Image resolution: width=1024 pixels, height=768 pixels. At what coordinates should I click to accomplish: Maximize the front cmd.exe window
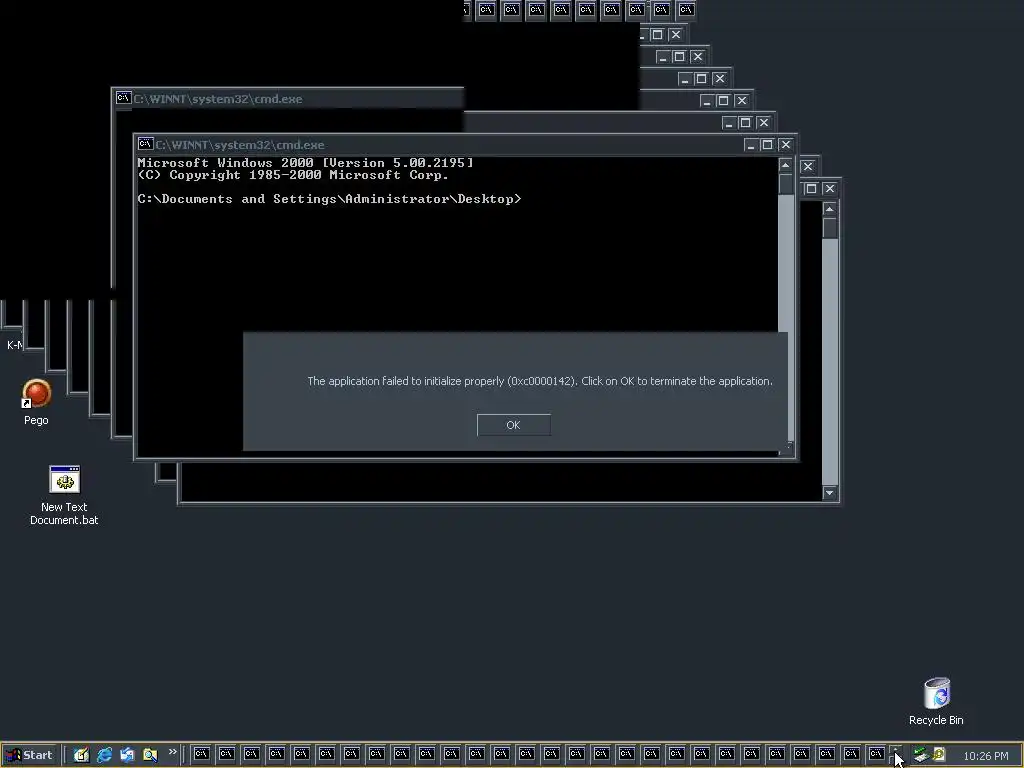767,145
